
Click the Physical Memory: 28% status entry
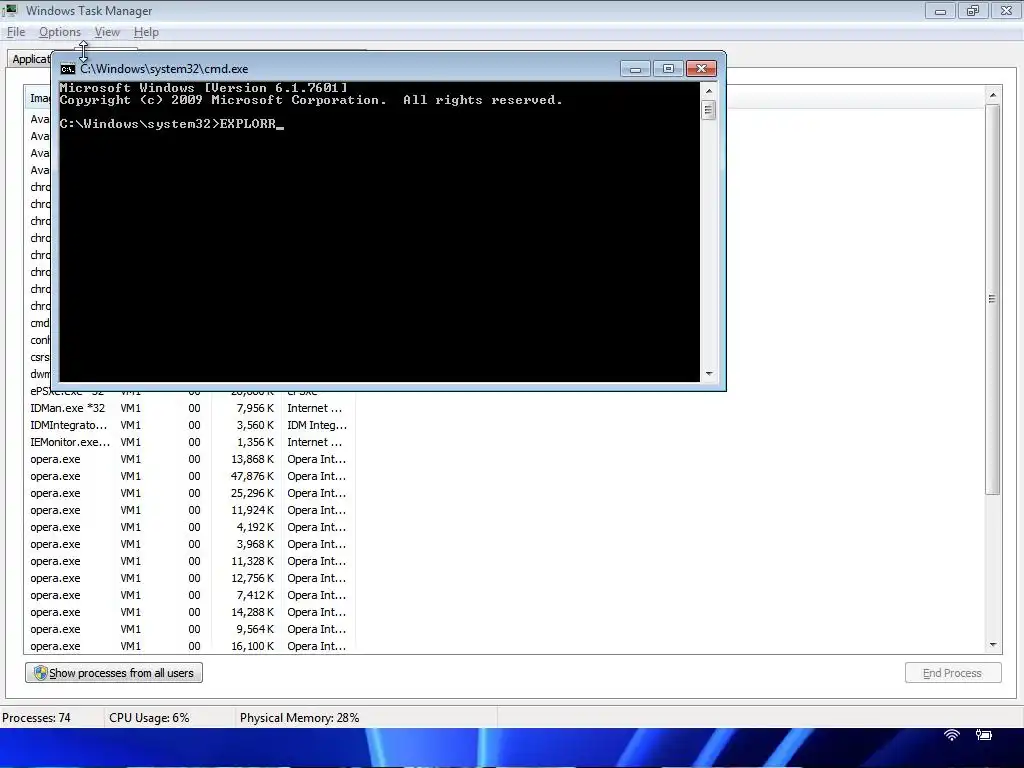pos(299,718)
